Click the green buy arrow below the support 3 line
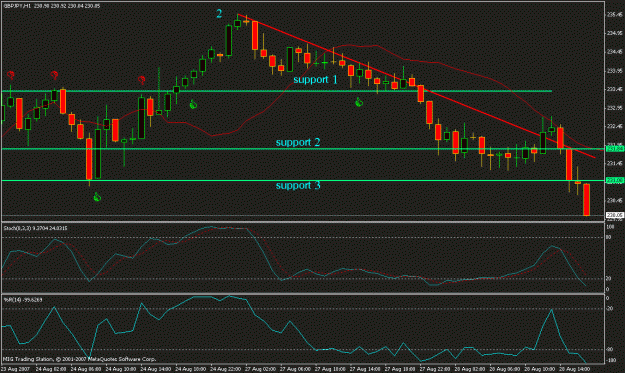This screenshot has width=625, height=373. (x=97, y=197)
